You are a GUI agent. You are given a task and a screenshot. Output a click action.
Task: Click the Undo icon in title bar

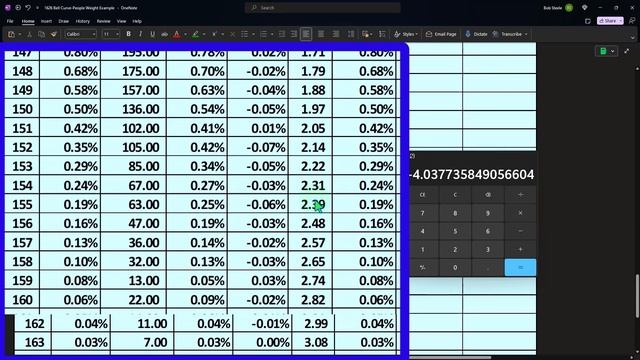pos(28,8)
